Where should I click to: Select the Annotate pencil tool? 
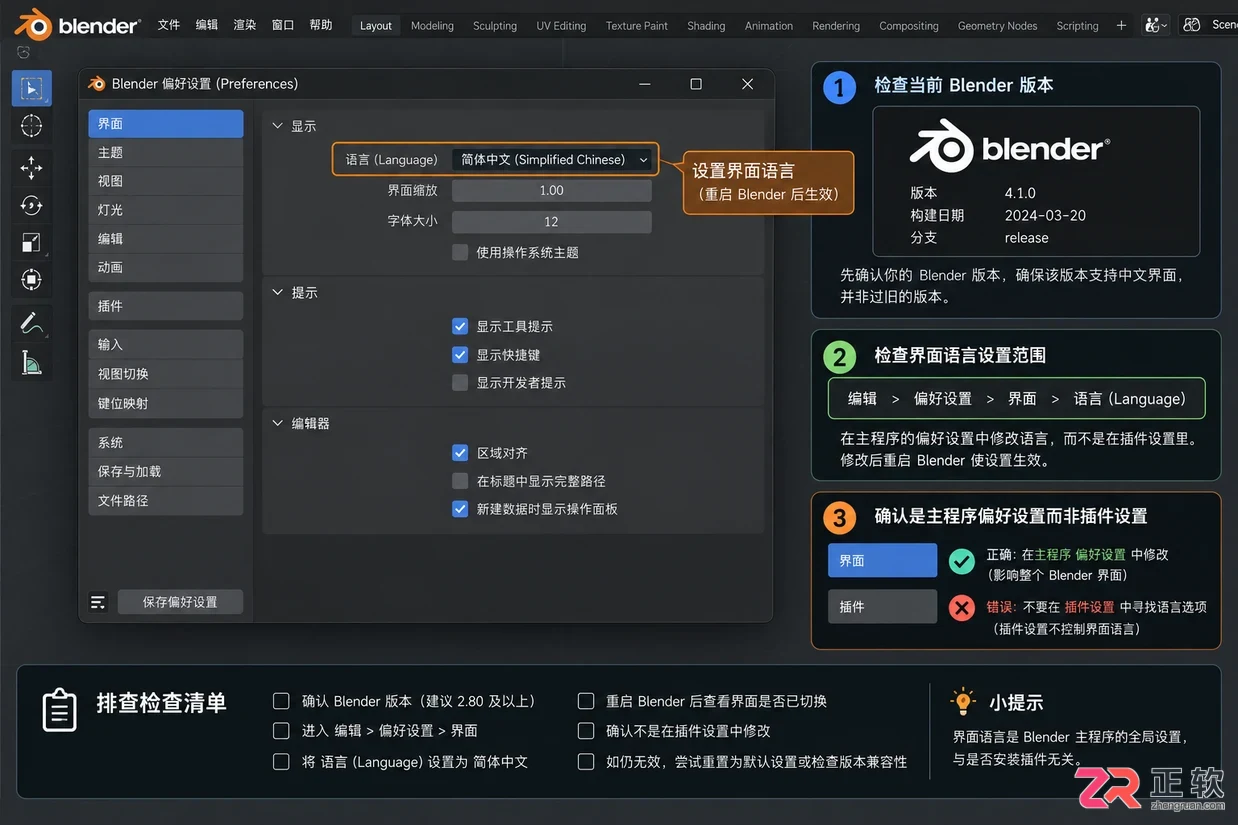31,323
